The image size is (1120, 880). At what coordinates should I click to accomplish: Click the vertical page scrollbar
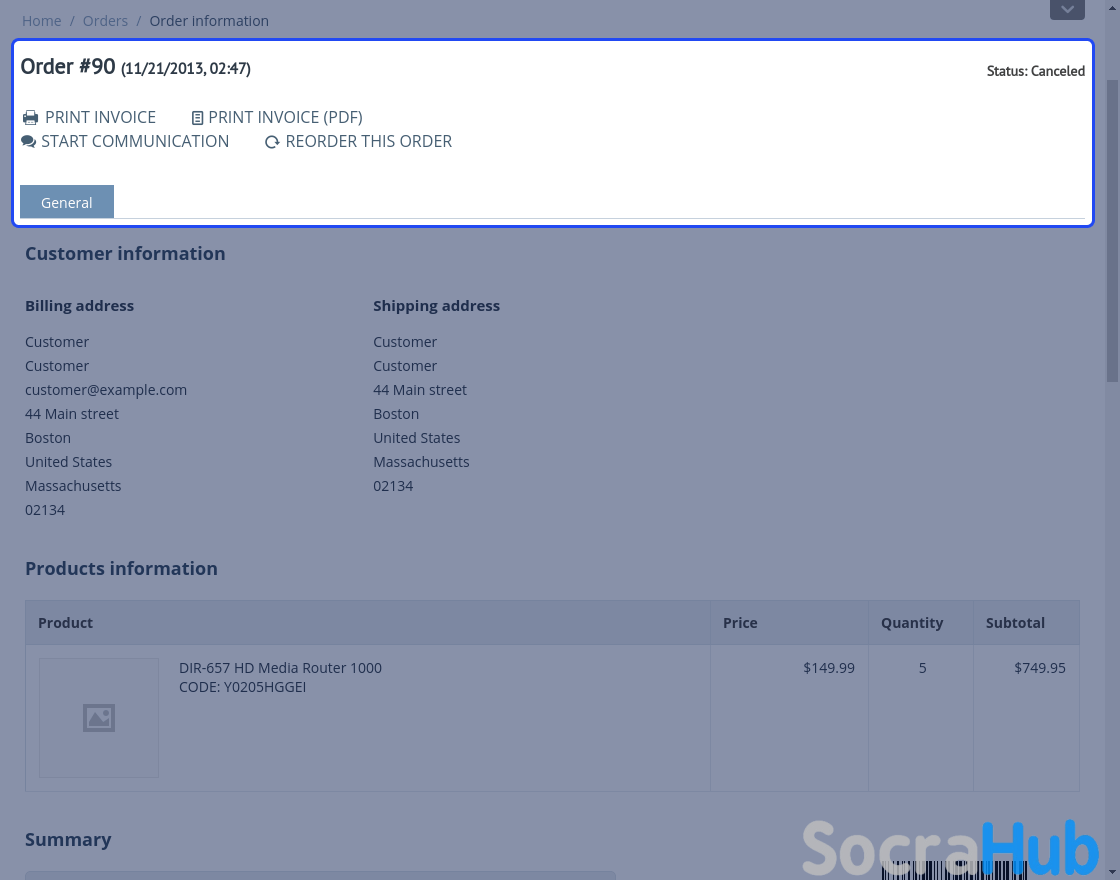[x=1112, y=230]
